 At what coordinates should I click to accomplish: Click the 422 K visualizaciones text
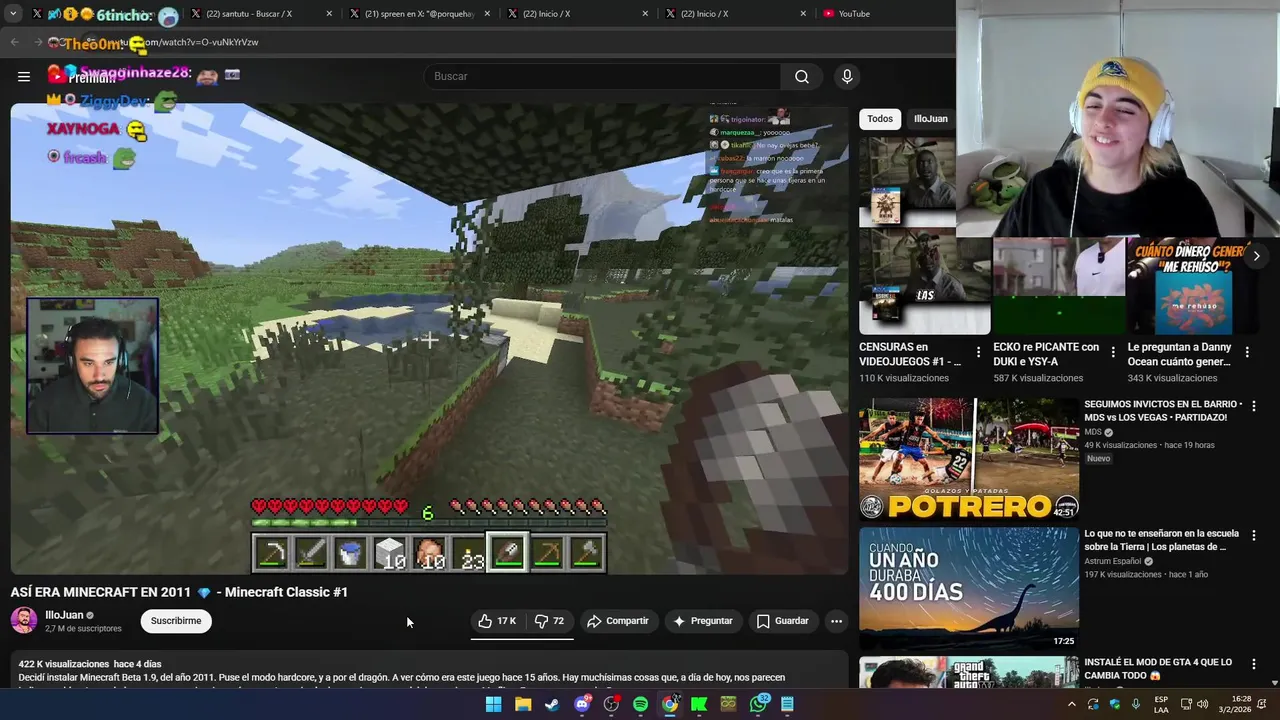point(64,664)
